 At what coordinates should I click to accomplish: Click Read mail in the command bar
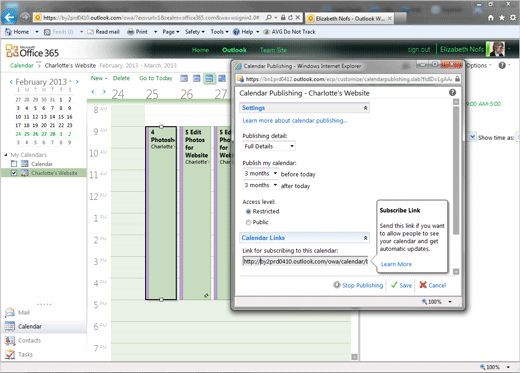pos(103,32)
